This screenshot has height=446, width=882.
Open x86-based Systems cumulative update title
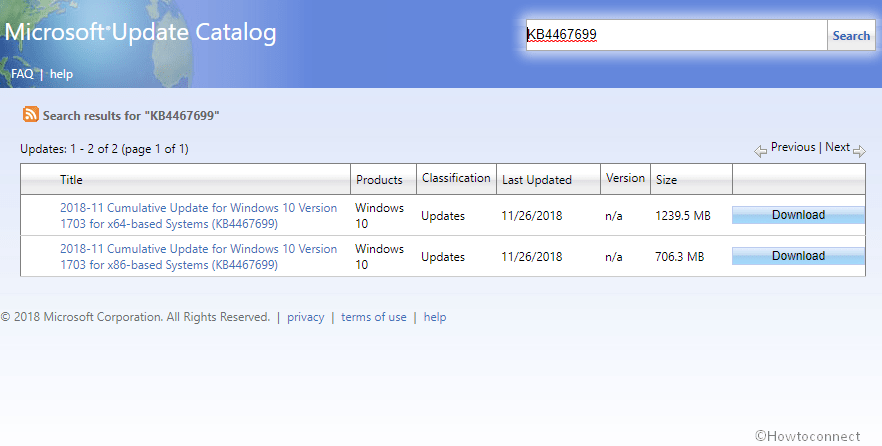[x=199, y=256]
